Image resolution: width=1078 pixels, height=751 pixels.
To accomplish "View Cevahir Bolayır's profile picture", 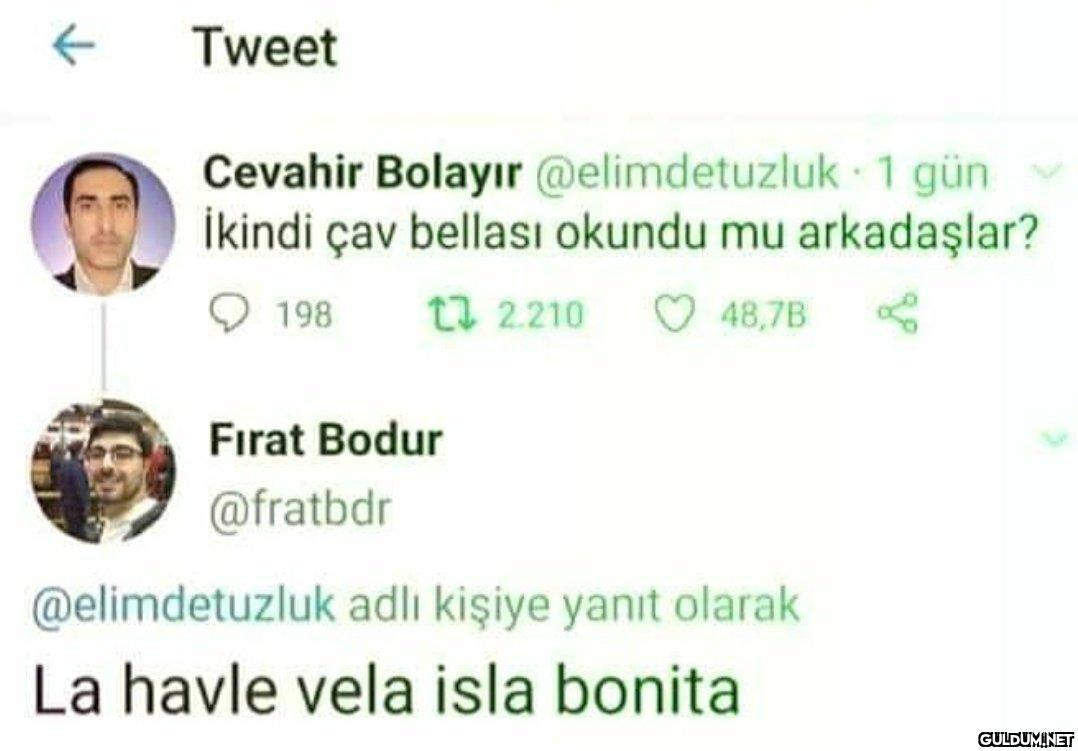I will [x=103, y=222].
